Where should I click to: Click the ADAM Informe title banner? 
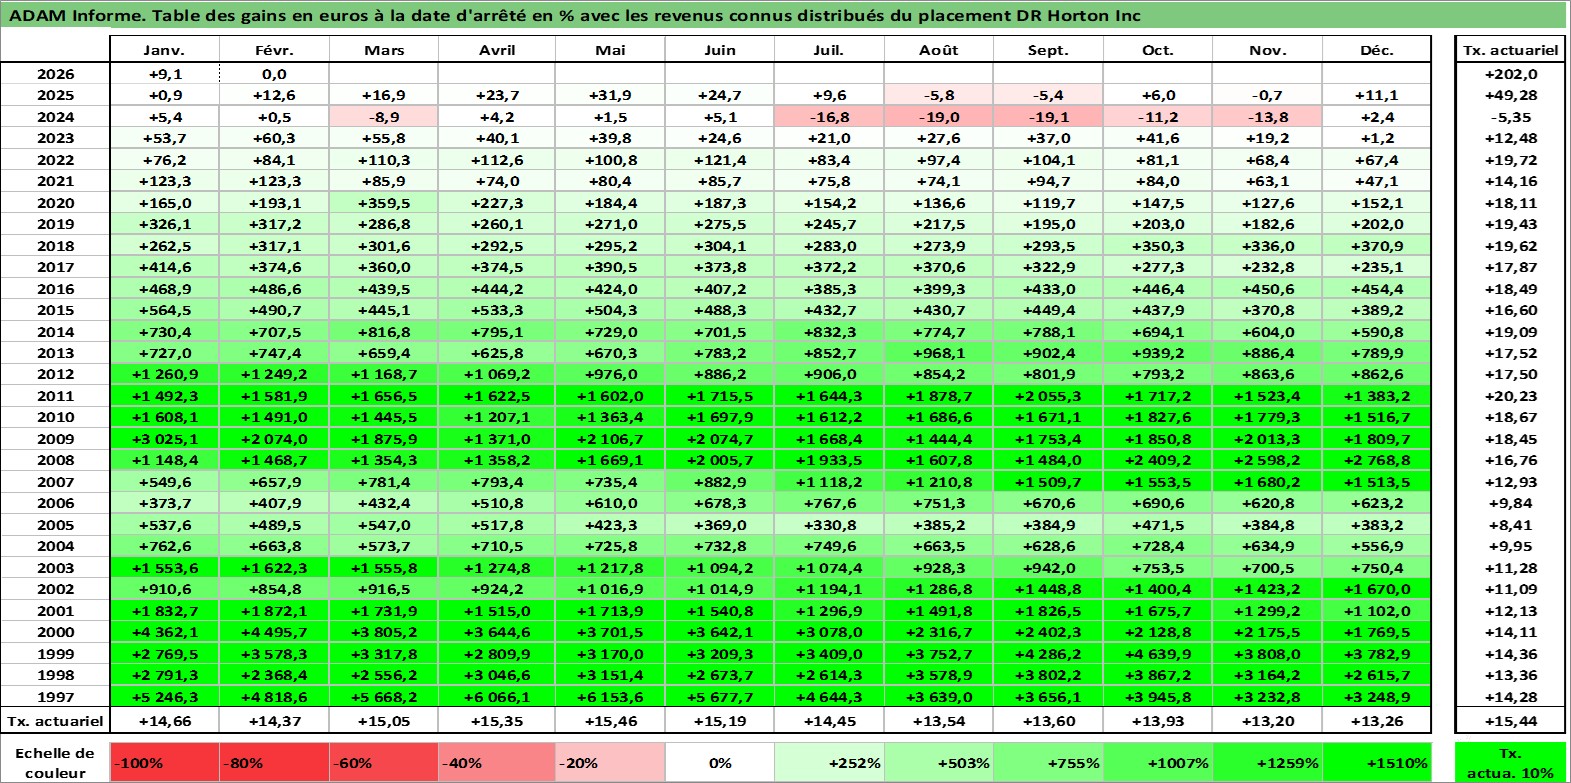coord(784,15)
